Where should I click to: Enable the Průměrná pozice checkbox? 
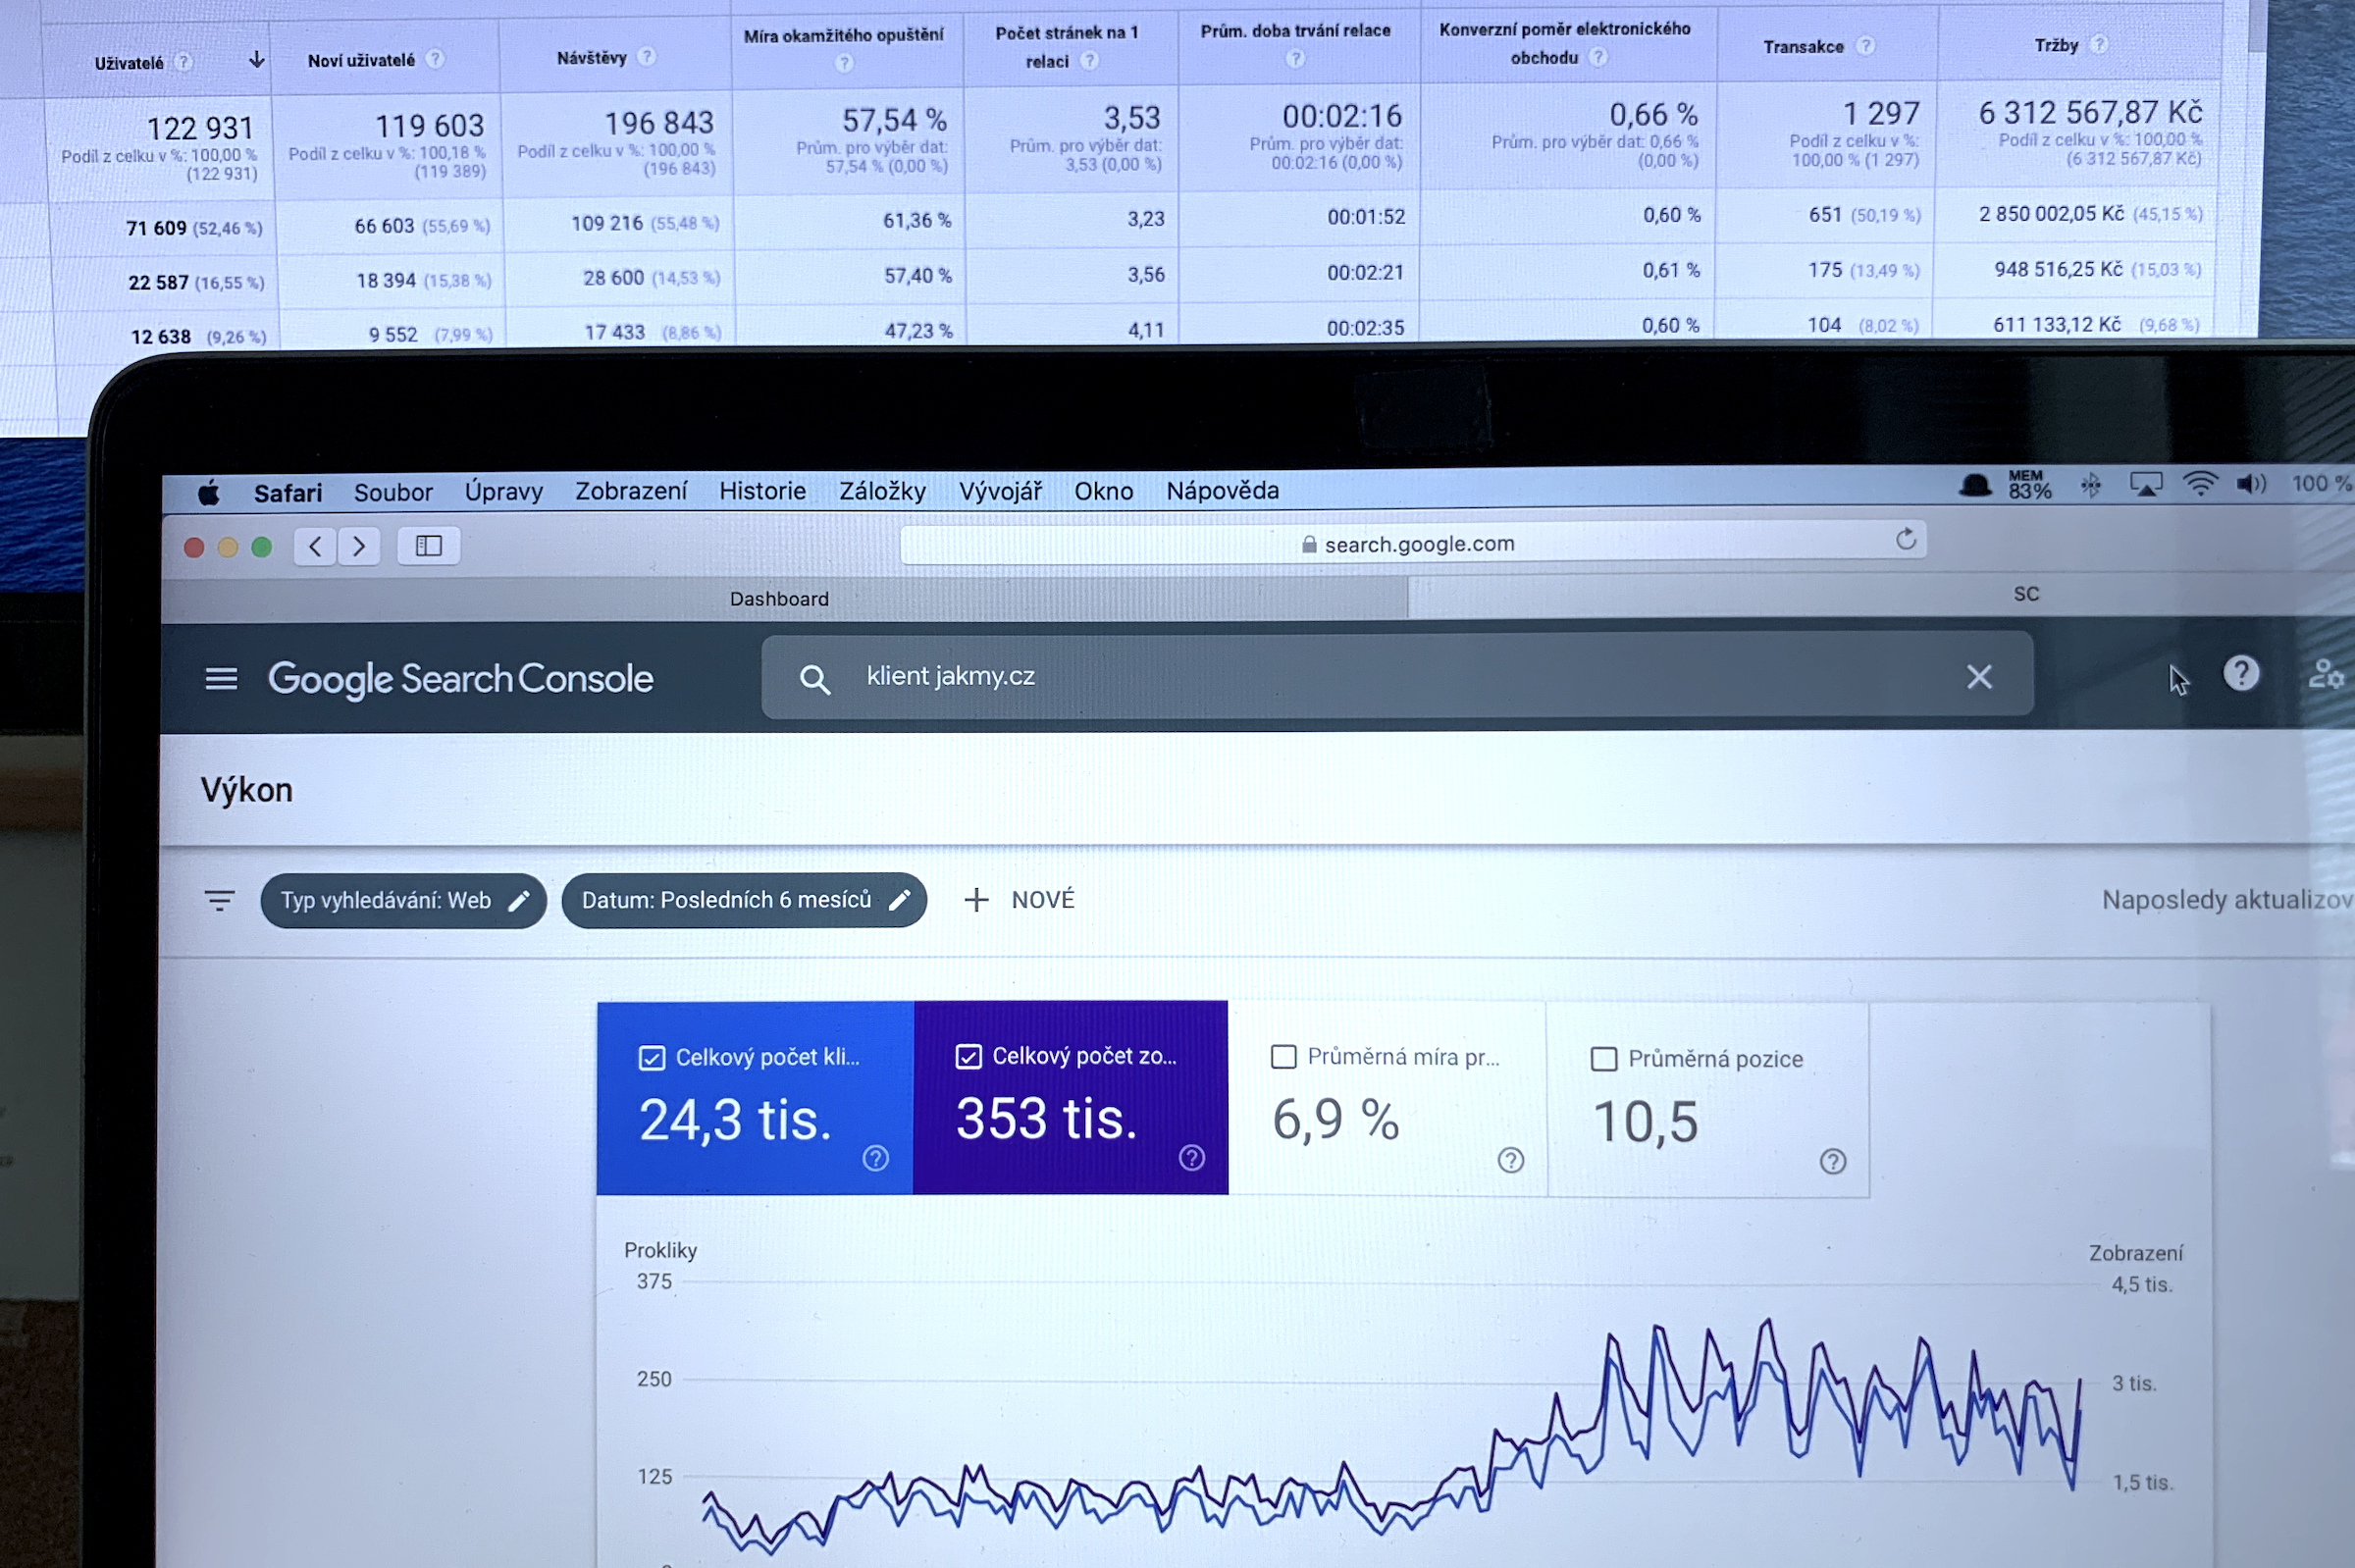point(1603,1059)
